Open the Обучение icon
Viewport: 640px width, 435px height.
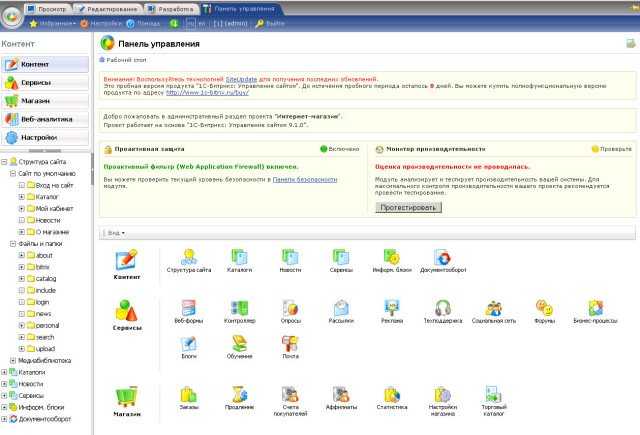240,347
